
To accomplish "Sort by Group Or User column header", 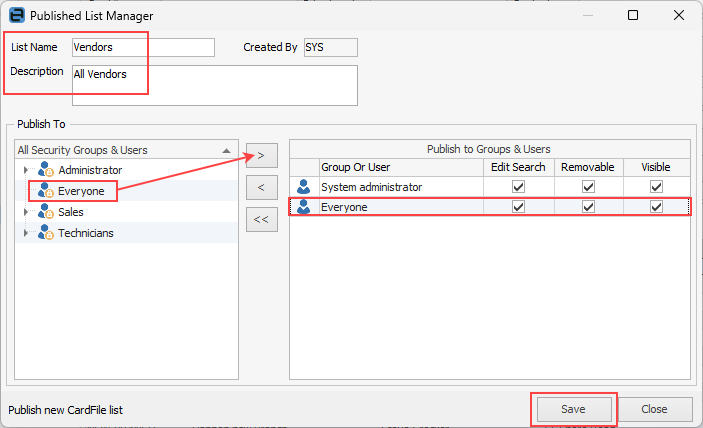I will [400, 167].
